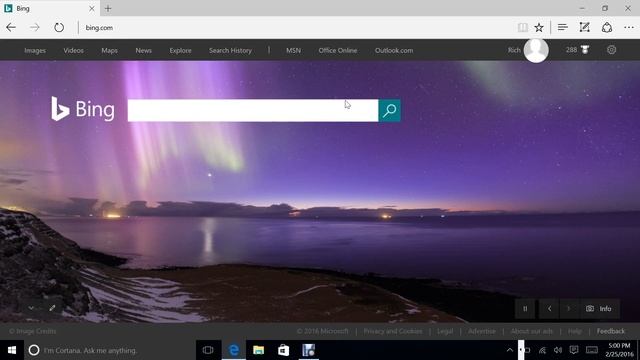Image resolution: width=640 pixels, height=360 pixels.
Task: Add page to favorites star
Action: click(x=539, y=27)
